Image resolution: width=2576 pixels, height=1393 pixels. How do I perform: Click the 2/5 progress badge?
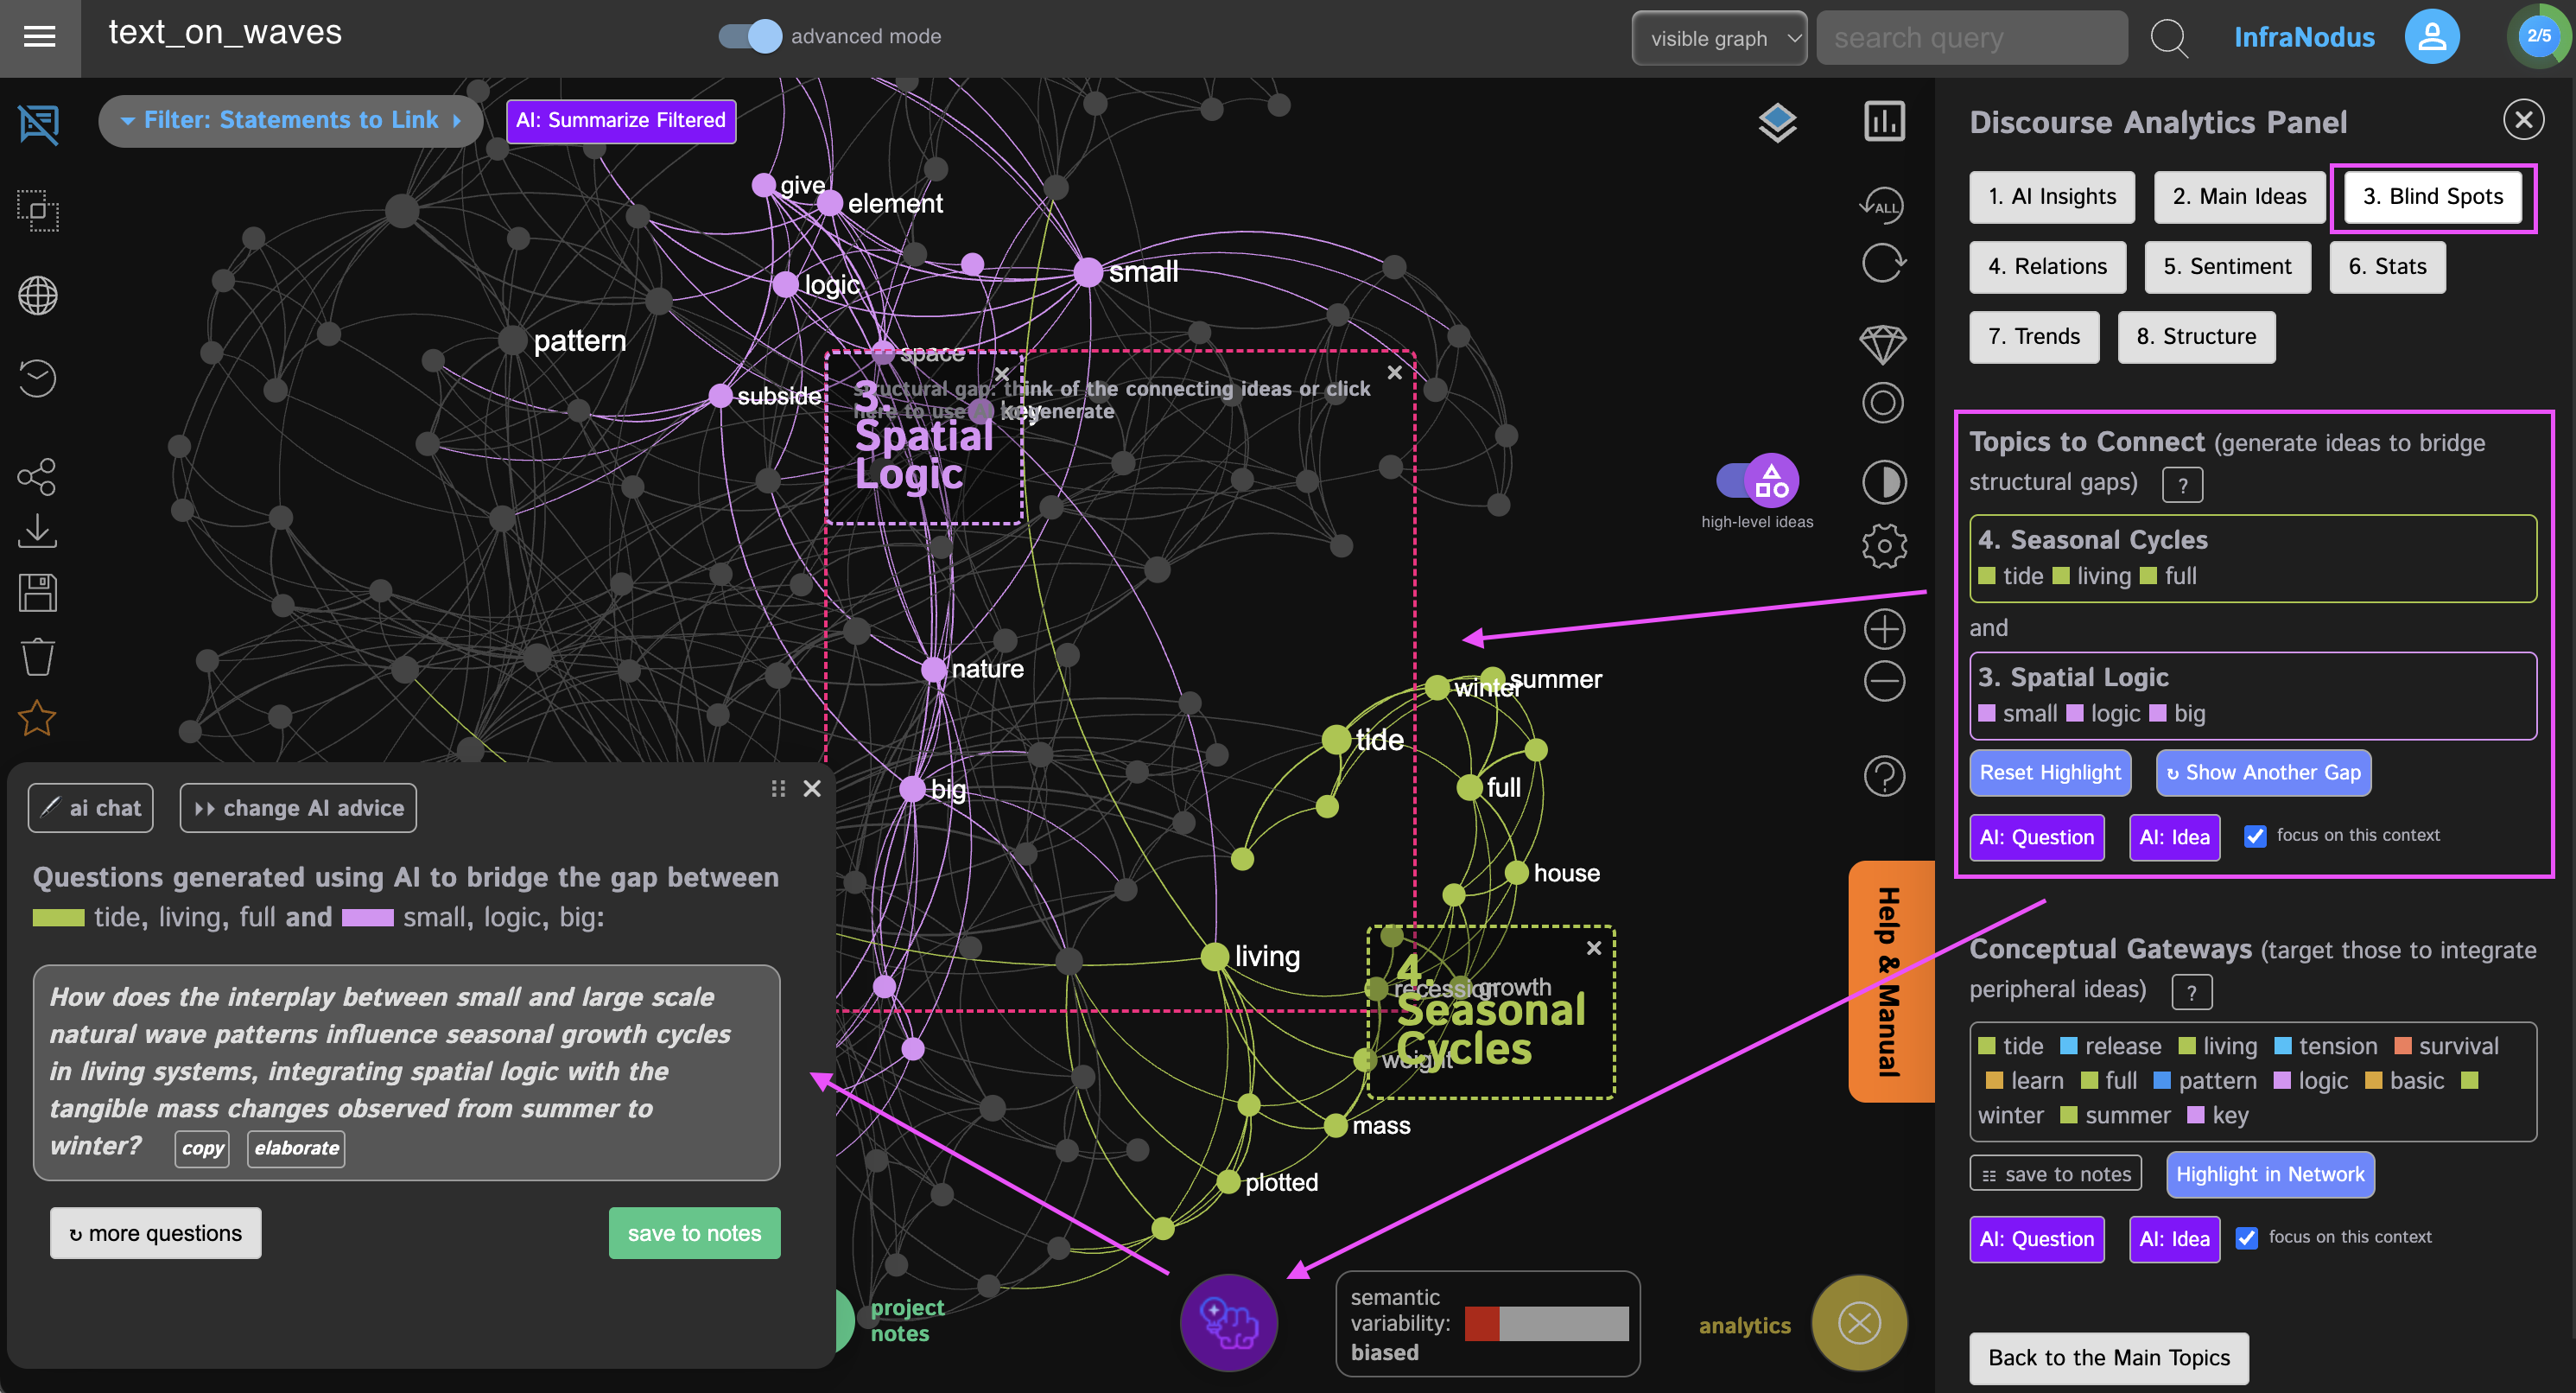(2538, 36)
